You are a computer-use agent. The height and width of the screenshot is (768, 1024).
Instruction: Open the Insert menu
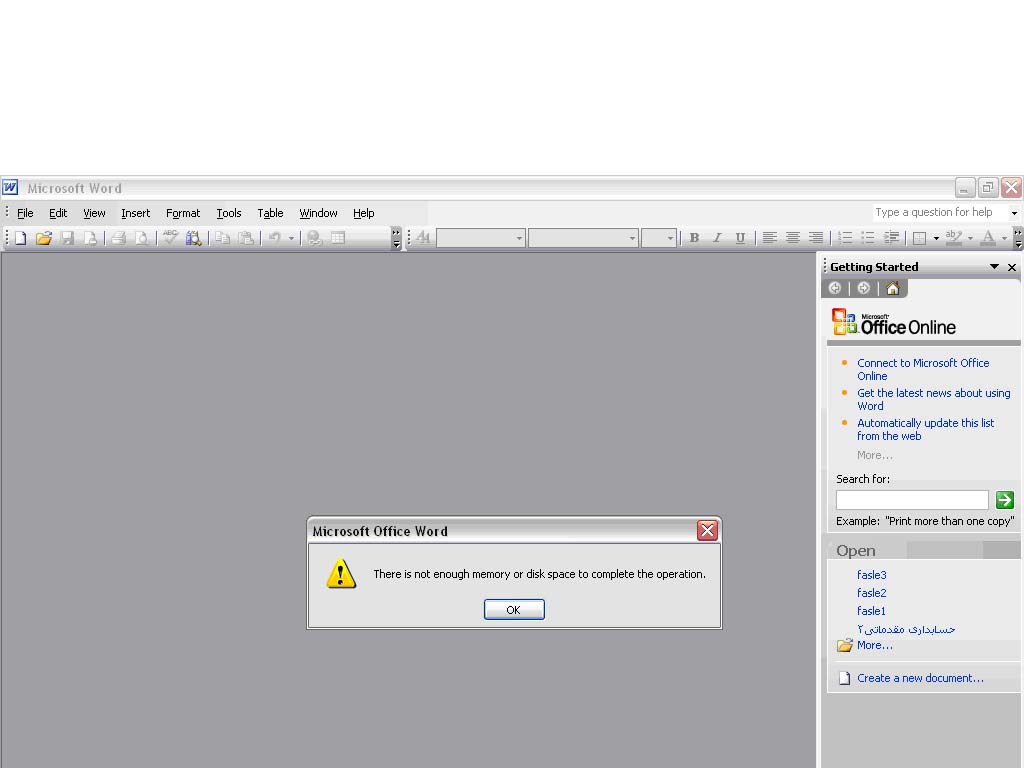[135, 213]
